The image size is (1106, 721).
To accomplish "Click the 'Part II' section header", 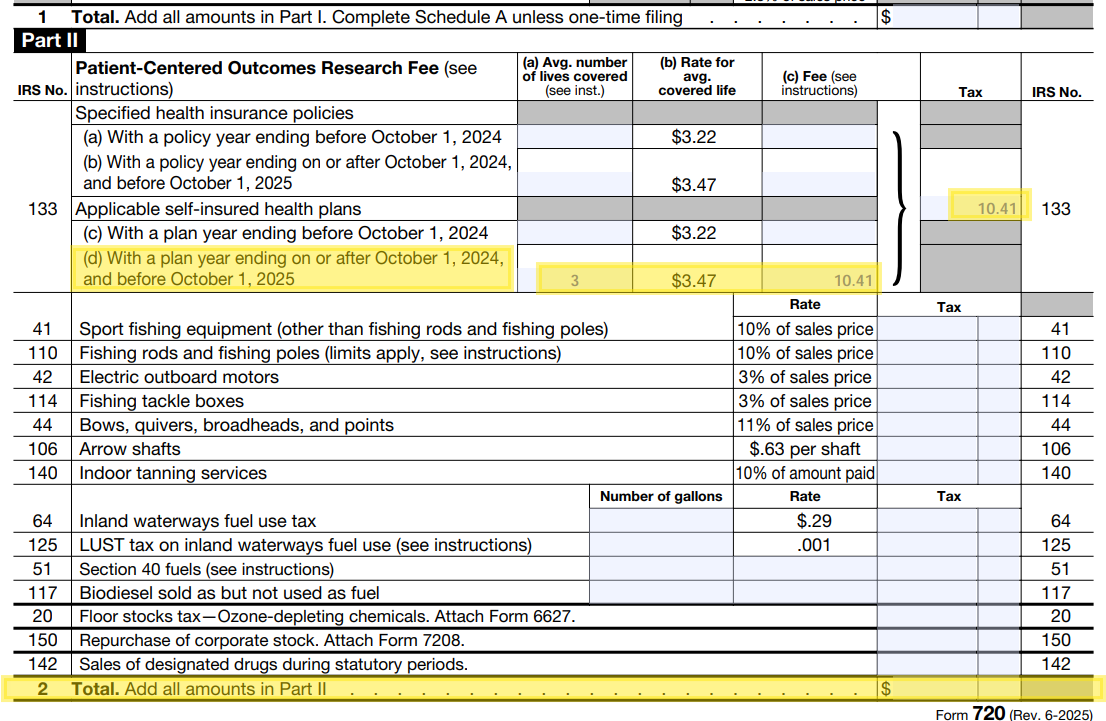I will [x=49, y=41].
